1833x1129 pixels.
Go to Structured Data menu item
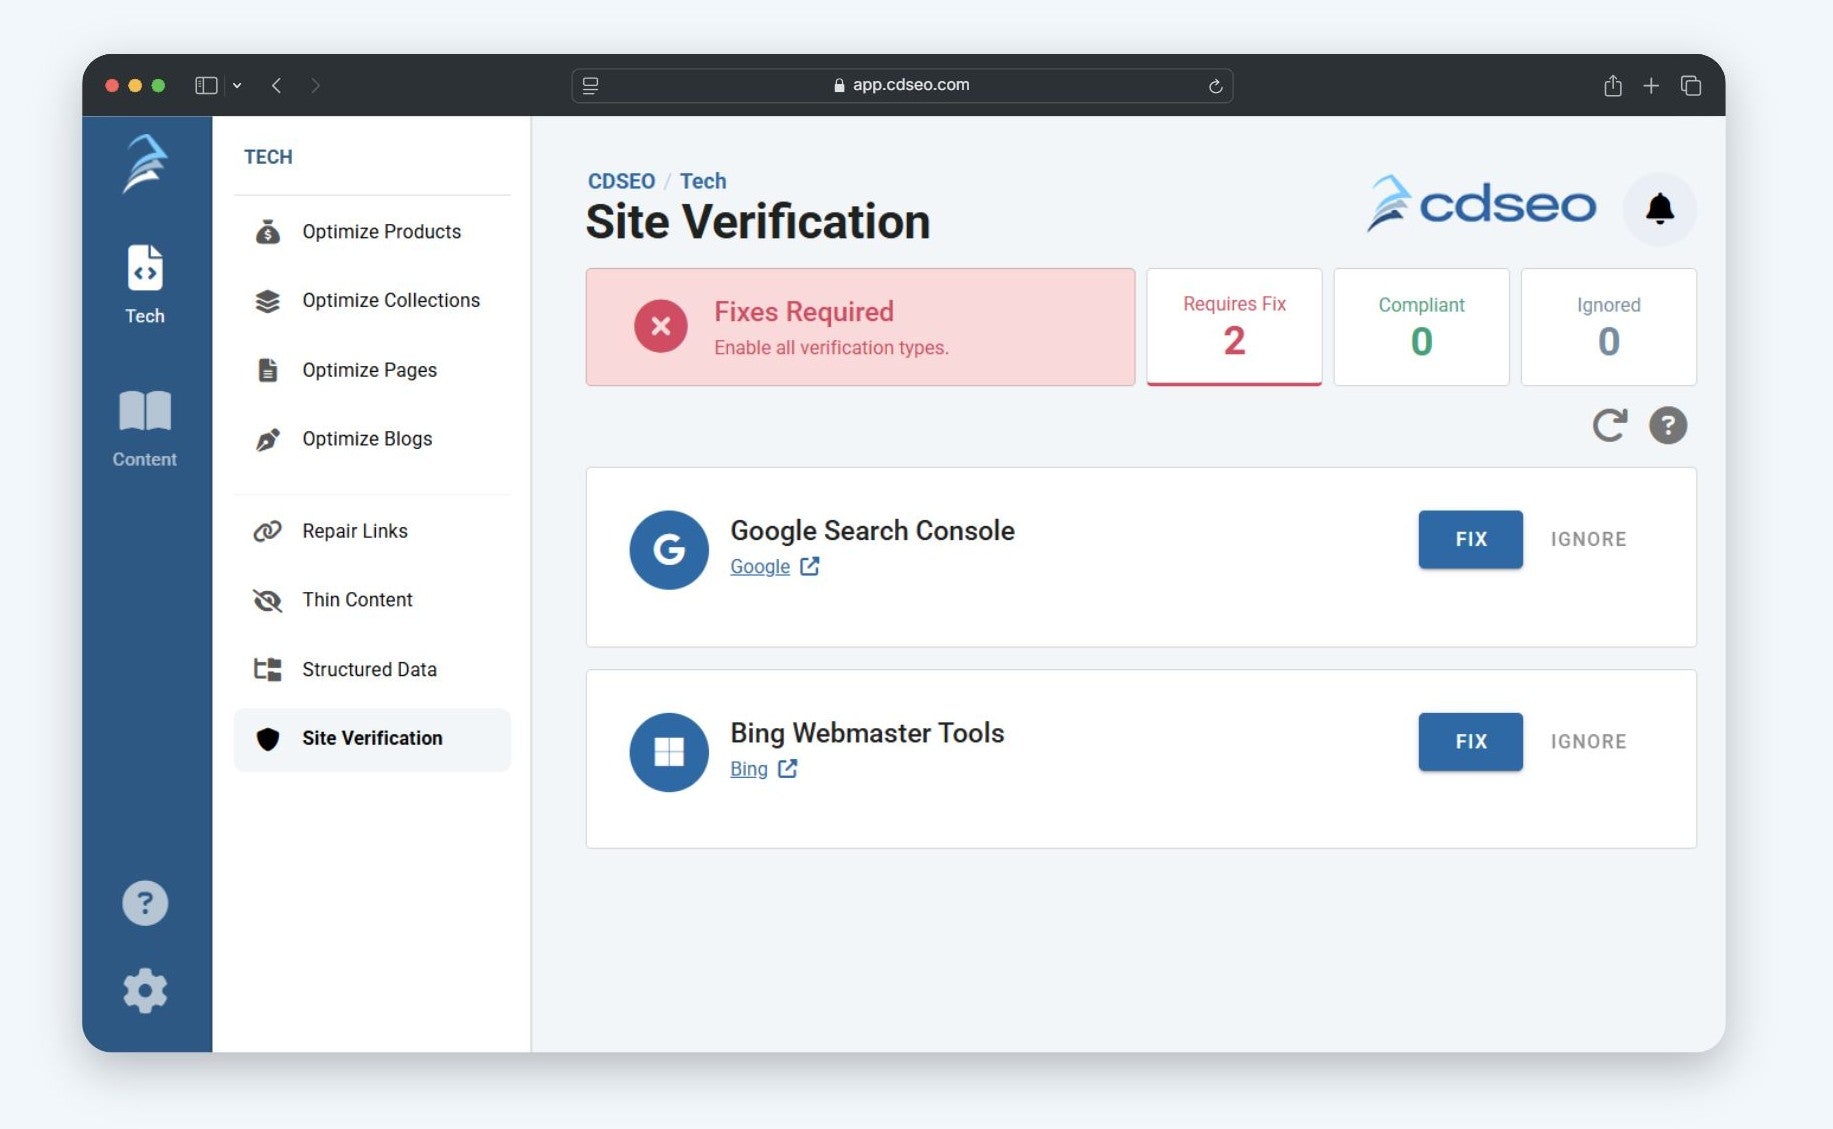tap(369, 669)
